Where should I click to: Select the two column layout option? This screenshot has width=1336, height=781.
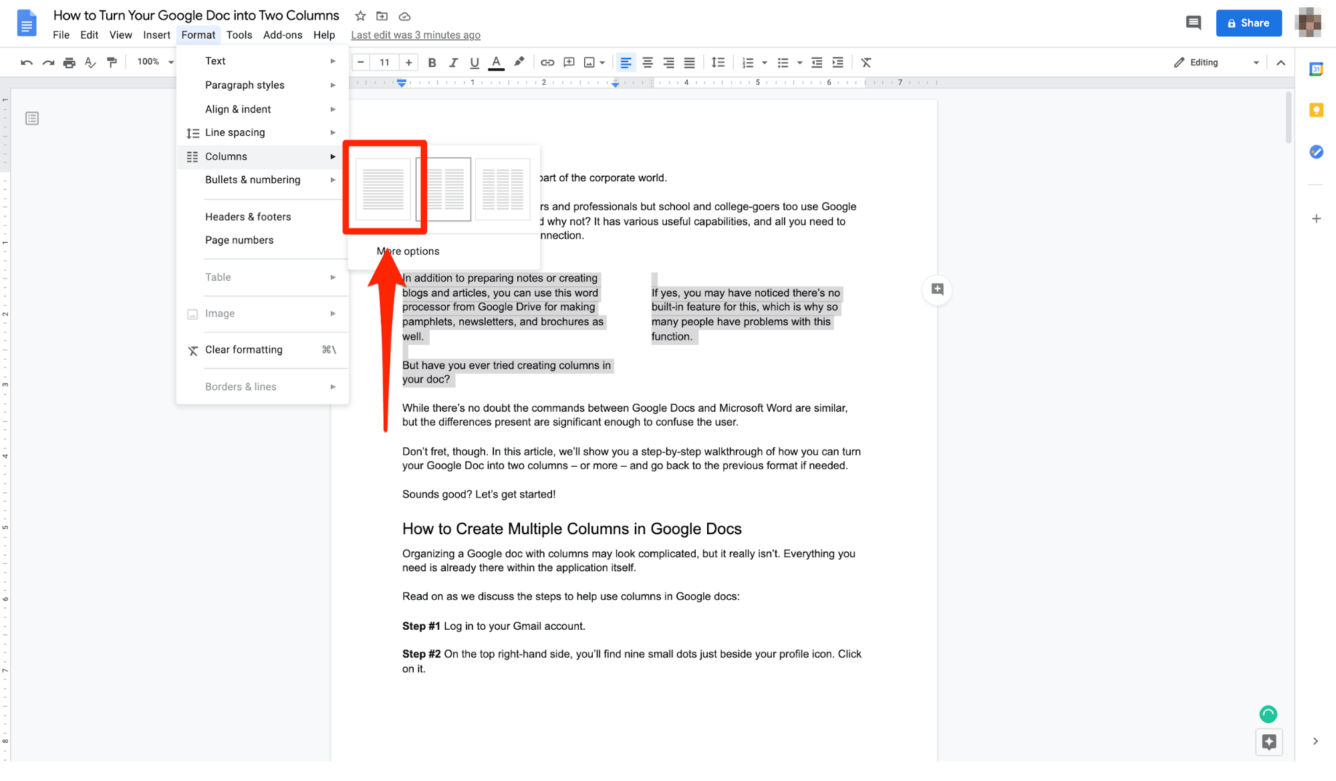[x=444, y=187]
